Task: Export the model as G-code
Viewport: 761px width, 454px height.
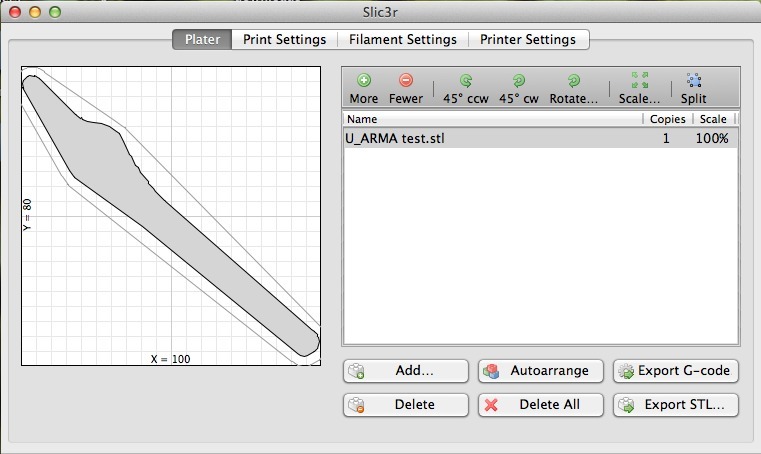Action: (676, 371)
